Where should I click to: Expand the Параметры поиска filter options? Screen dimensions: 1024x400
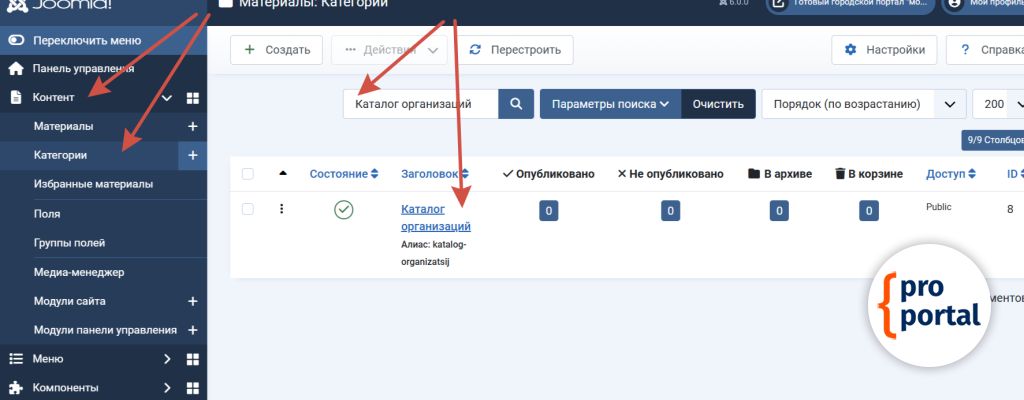coord(610,104)
